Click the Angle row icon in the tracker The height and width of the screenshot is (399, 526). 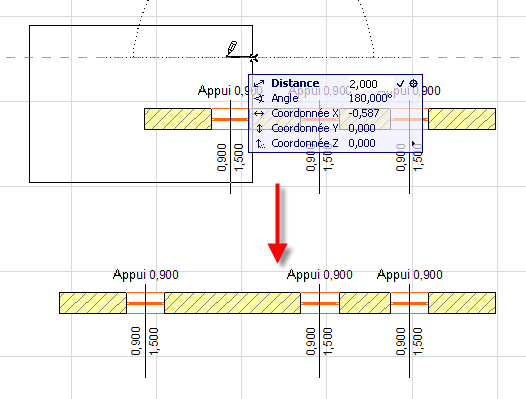click(x=259, y=99)
